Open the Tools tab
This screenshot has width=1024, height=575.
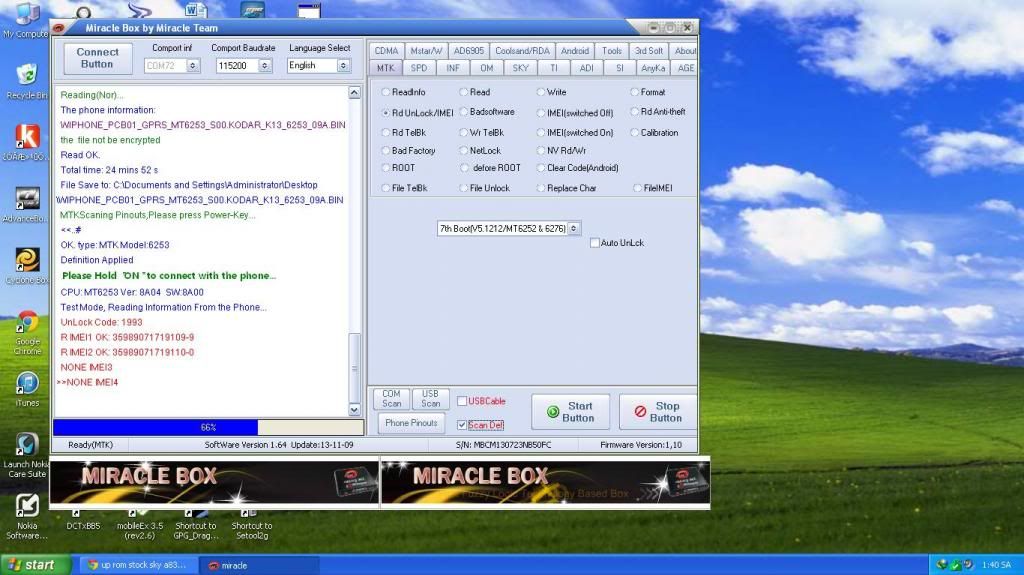point(612,51)
